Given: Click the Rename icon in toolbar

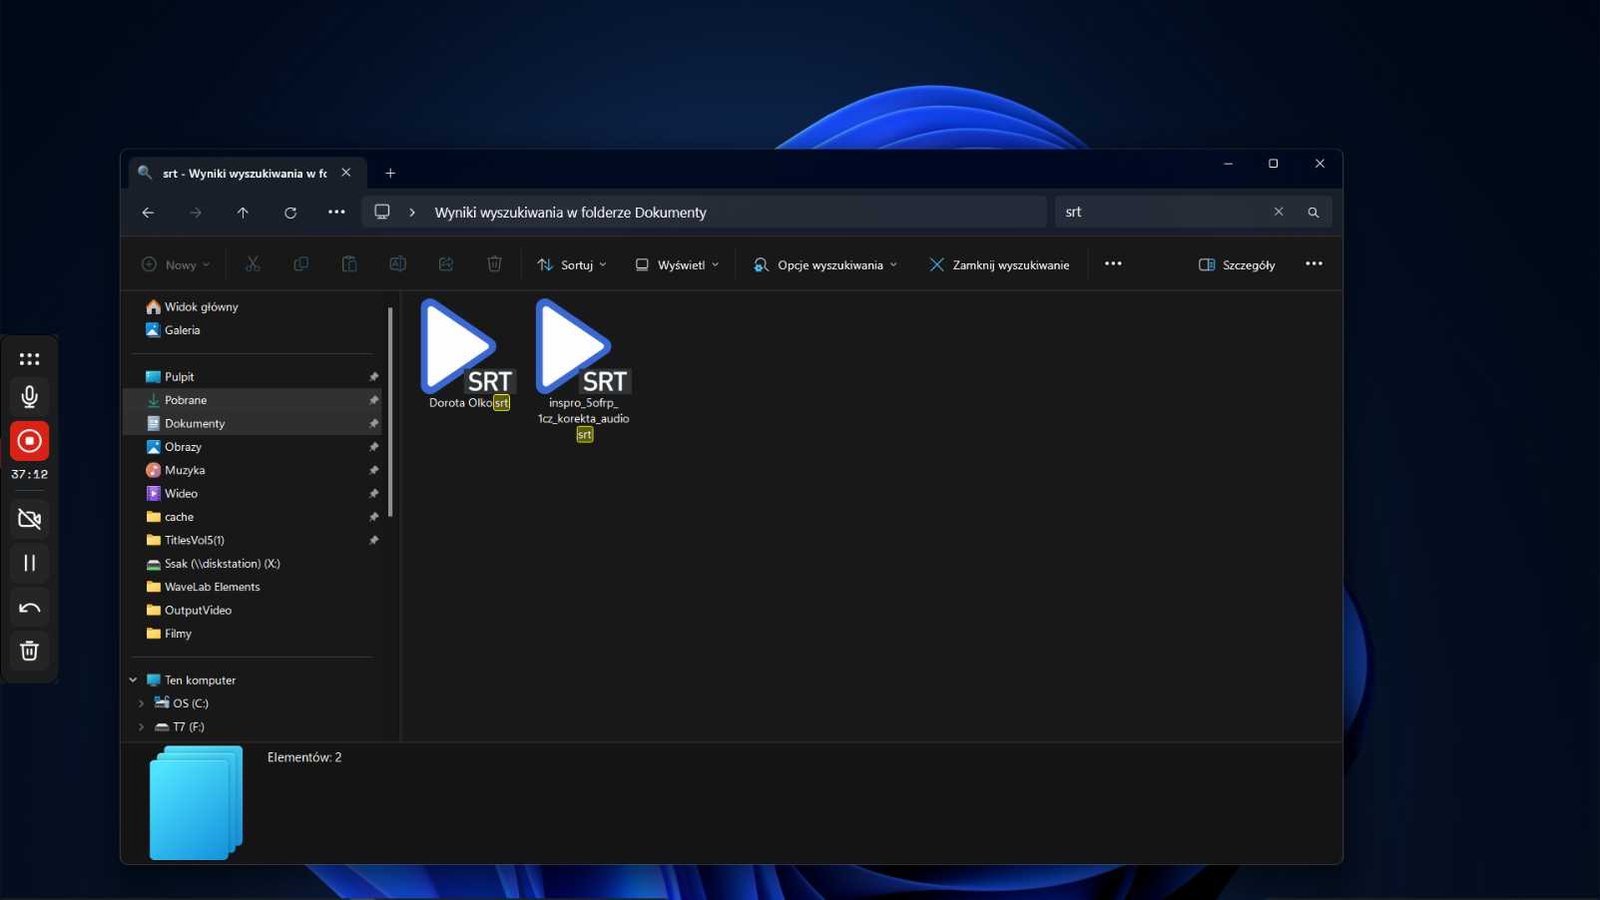Looking at the screenshot, I should point(397,264).
